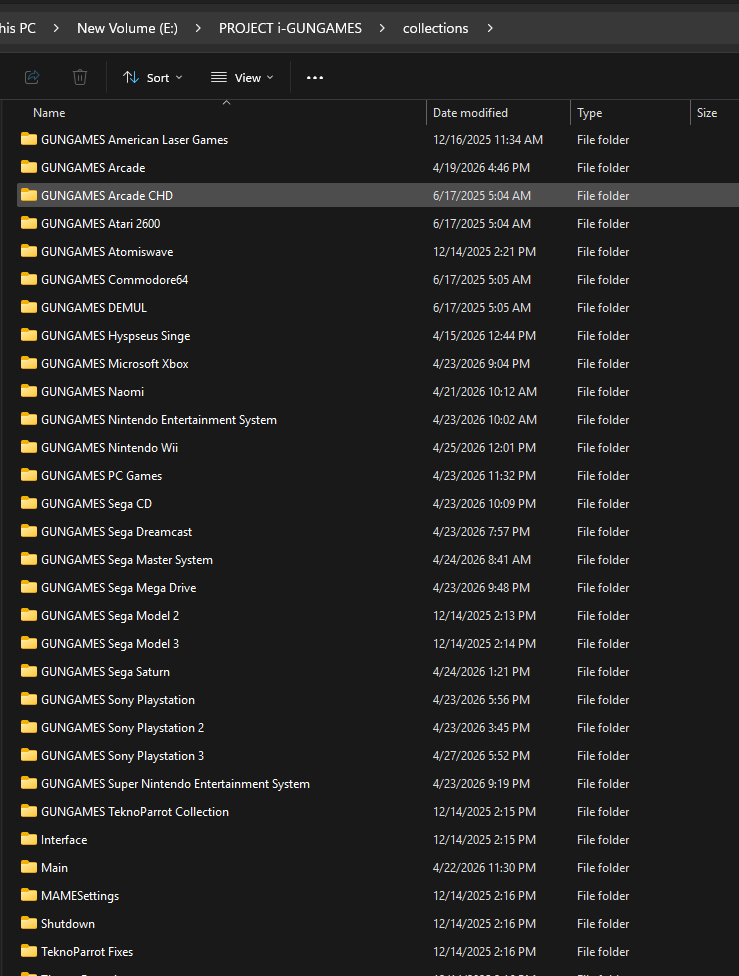Image resolution: width=739 pixels, height=976 pixels.
Task: Open the View dropdown menu
Action: click(x=242, y=78)
